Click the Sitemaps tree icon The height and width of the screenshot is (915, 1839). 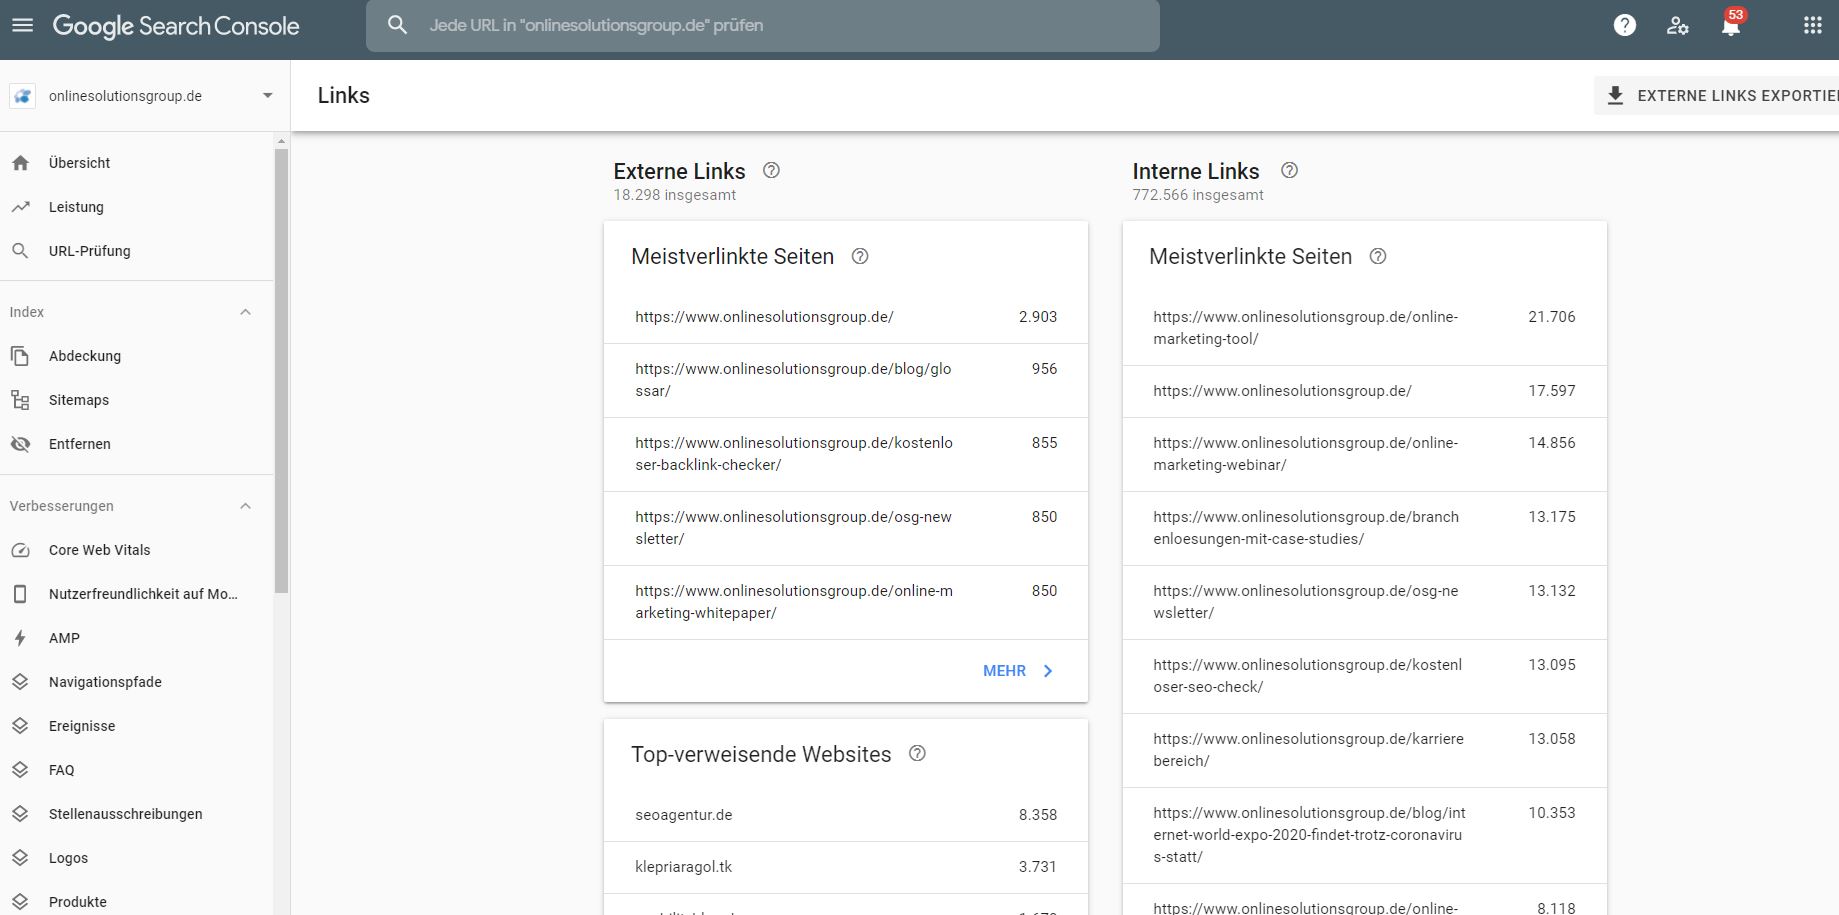(x=20, y=400)
